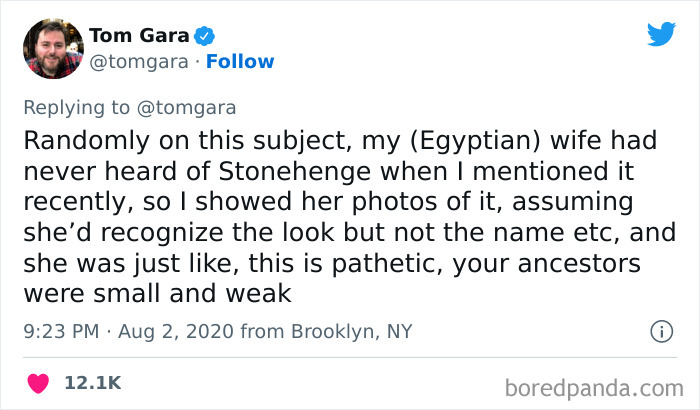
Task: Click 'were small and weak' tweet line
Action: [x=158, y=293]
